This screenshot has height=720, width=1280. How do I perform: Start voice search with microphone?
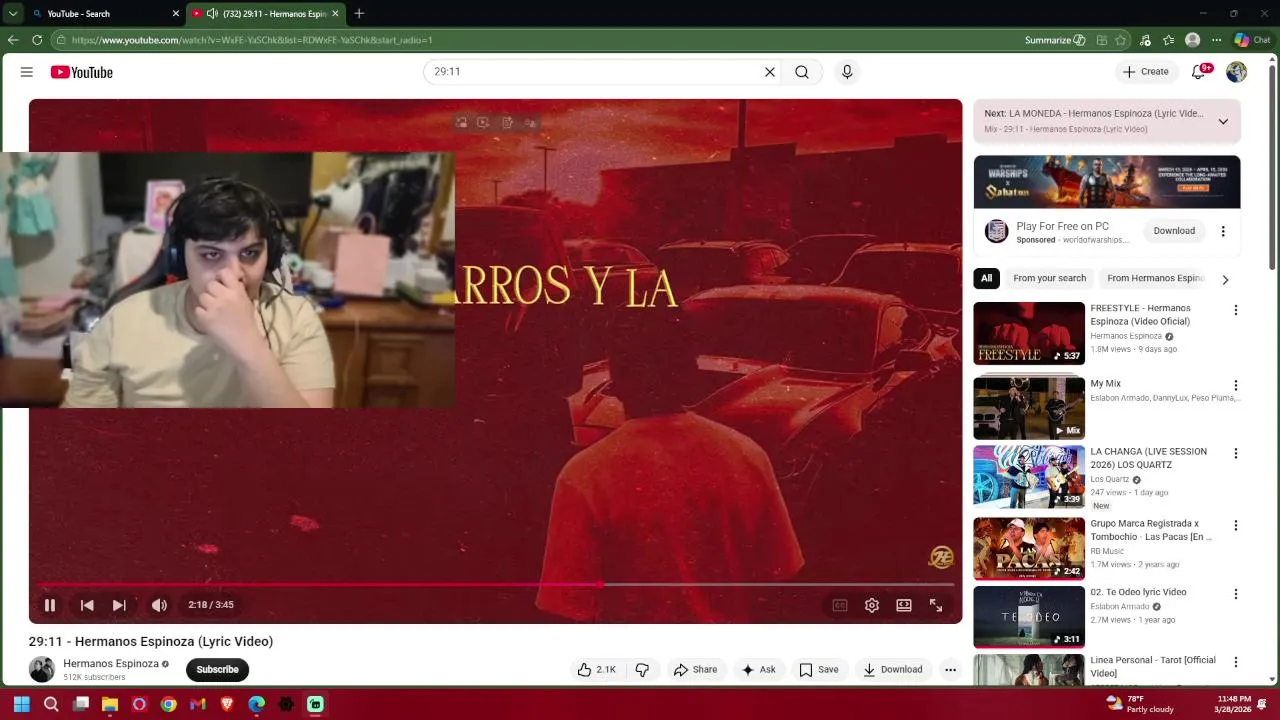pos(847,72)
